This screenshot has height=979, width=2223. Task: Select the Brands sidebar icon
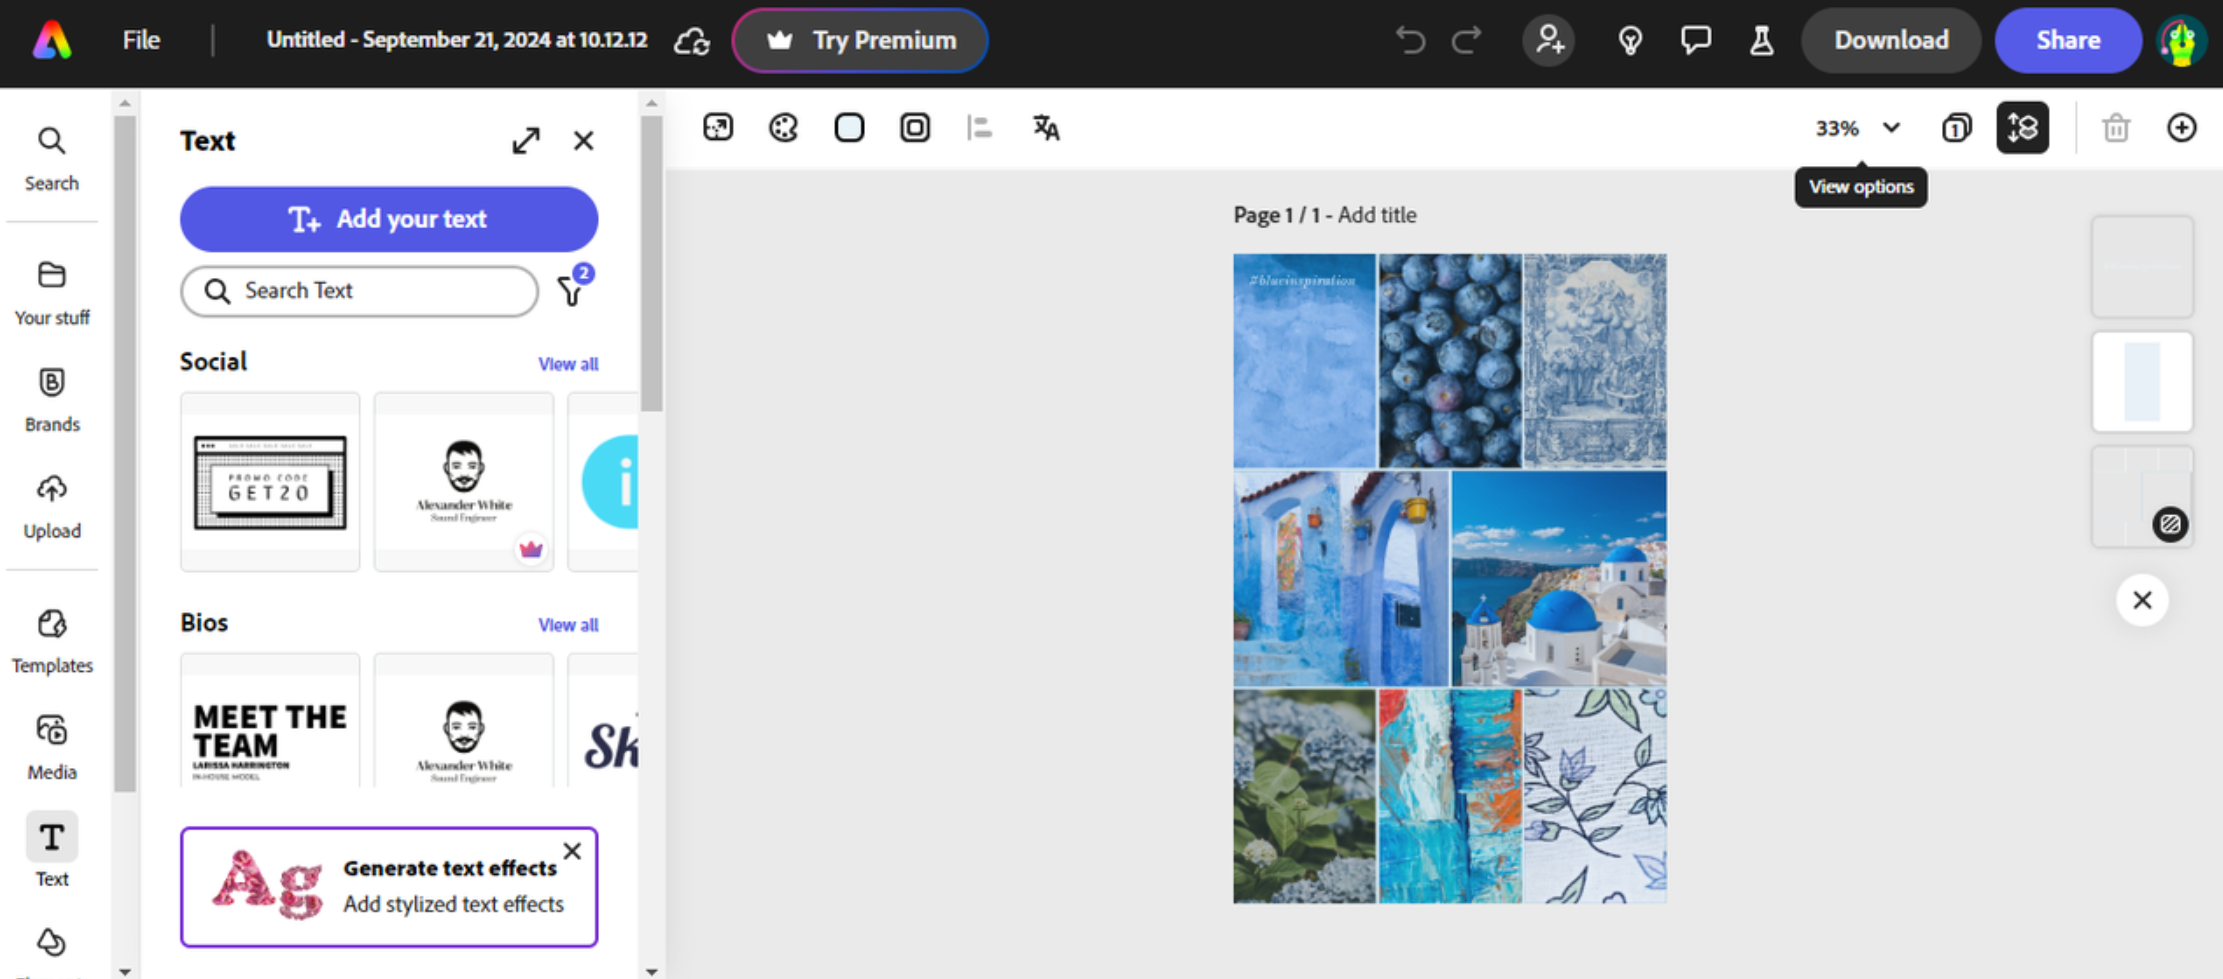(x=51, y=397)
